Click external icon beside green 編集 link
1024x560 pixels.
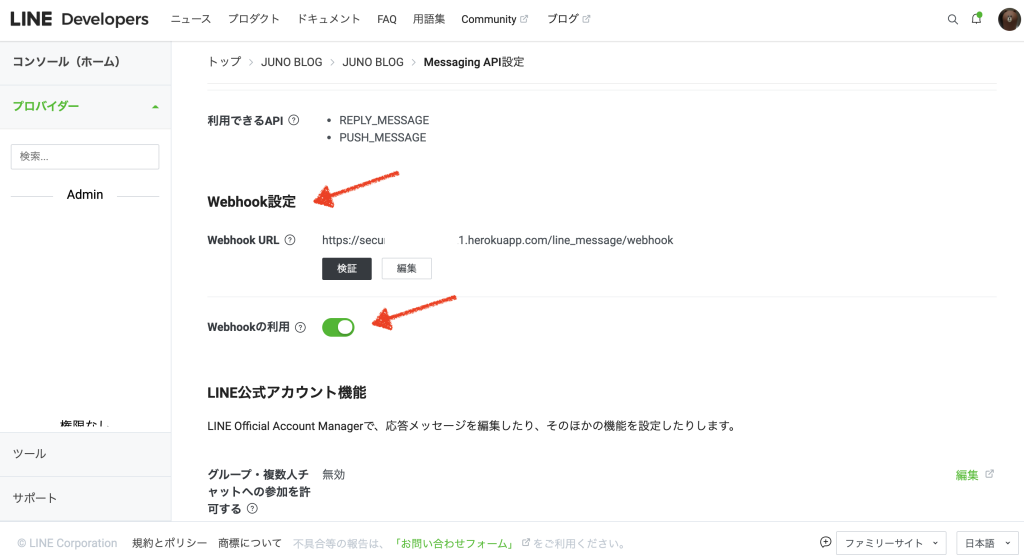coord(989,474)
